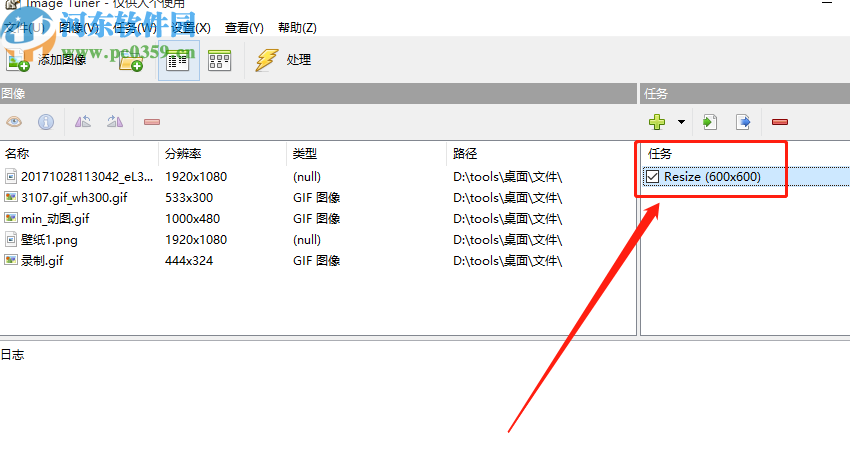
Task: Click the file icon of 3107.gif_wh300.gif
Action: [x=11, y=197]
